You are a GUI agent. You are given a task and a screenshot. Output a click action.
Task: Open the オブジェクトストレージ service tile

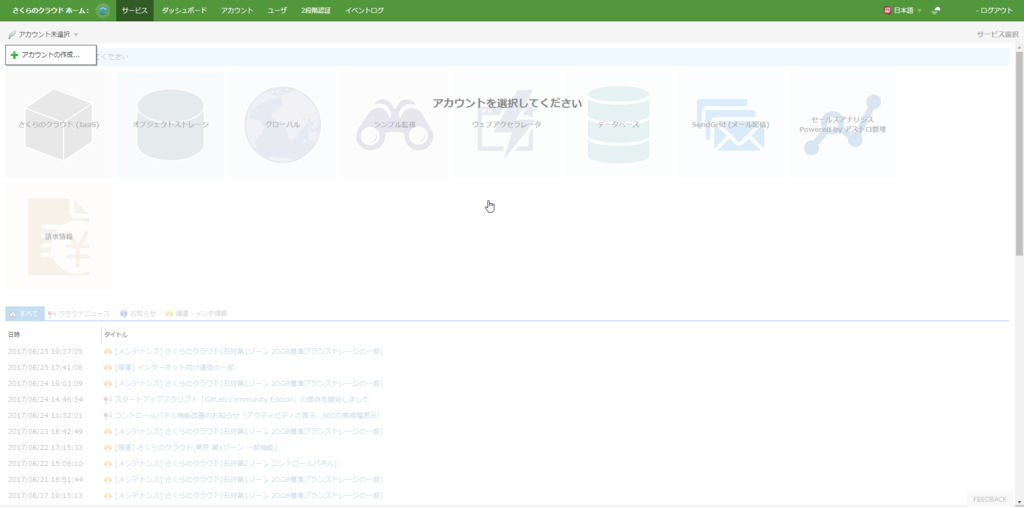coord(170,125)
